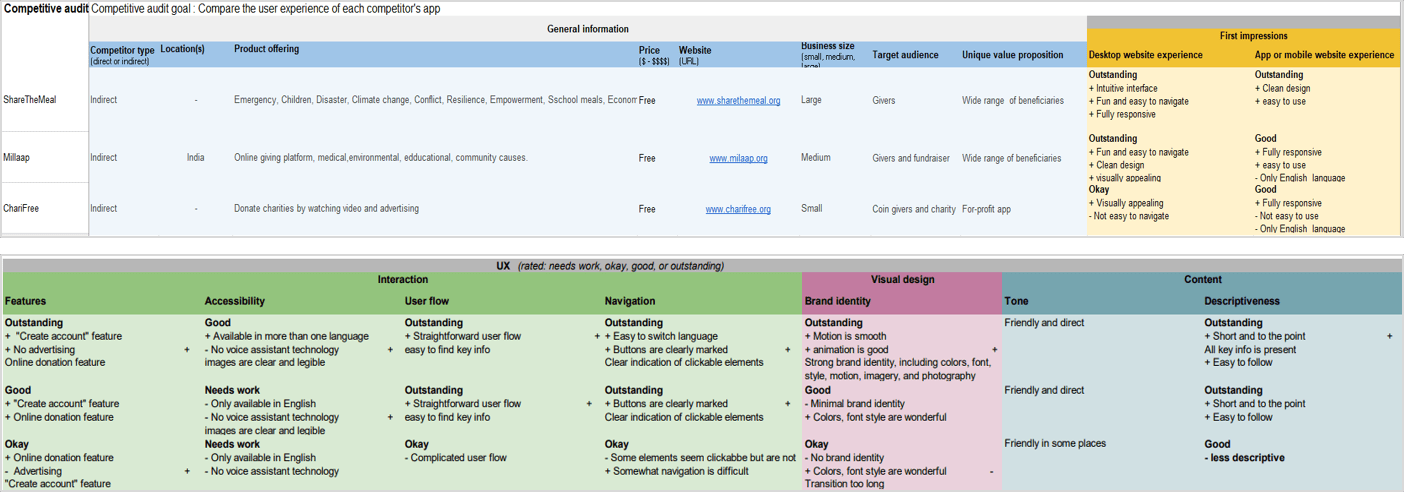This screenshot has width=1404, height=492.
Task: Select the 'Friendly in some places' tone cell
Action: tap(1055, 443)
